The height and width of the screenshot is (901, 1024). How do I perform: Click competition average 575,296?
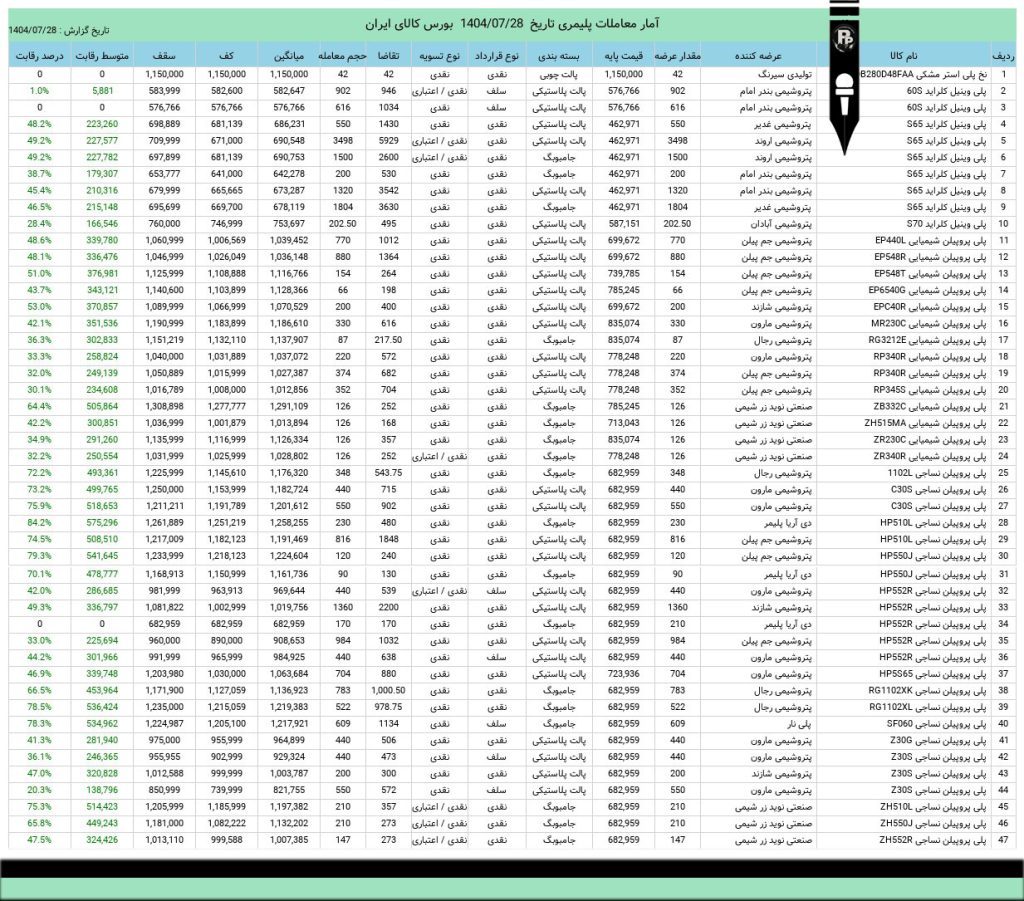point(103,522)
